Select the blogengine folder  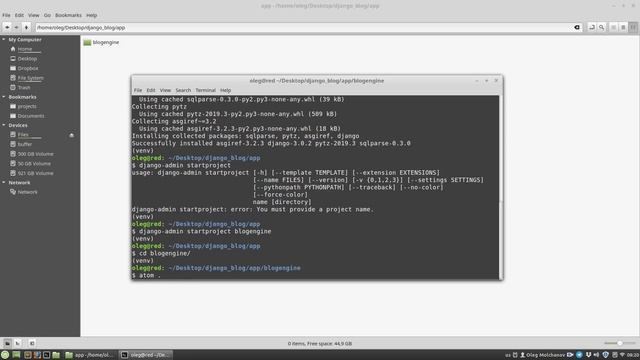click(x=101, y=42)
